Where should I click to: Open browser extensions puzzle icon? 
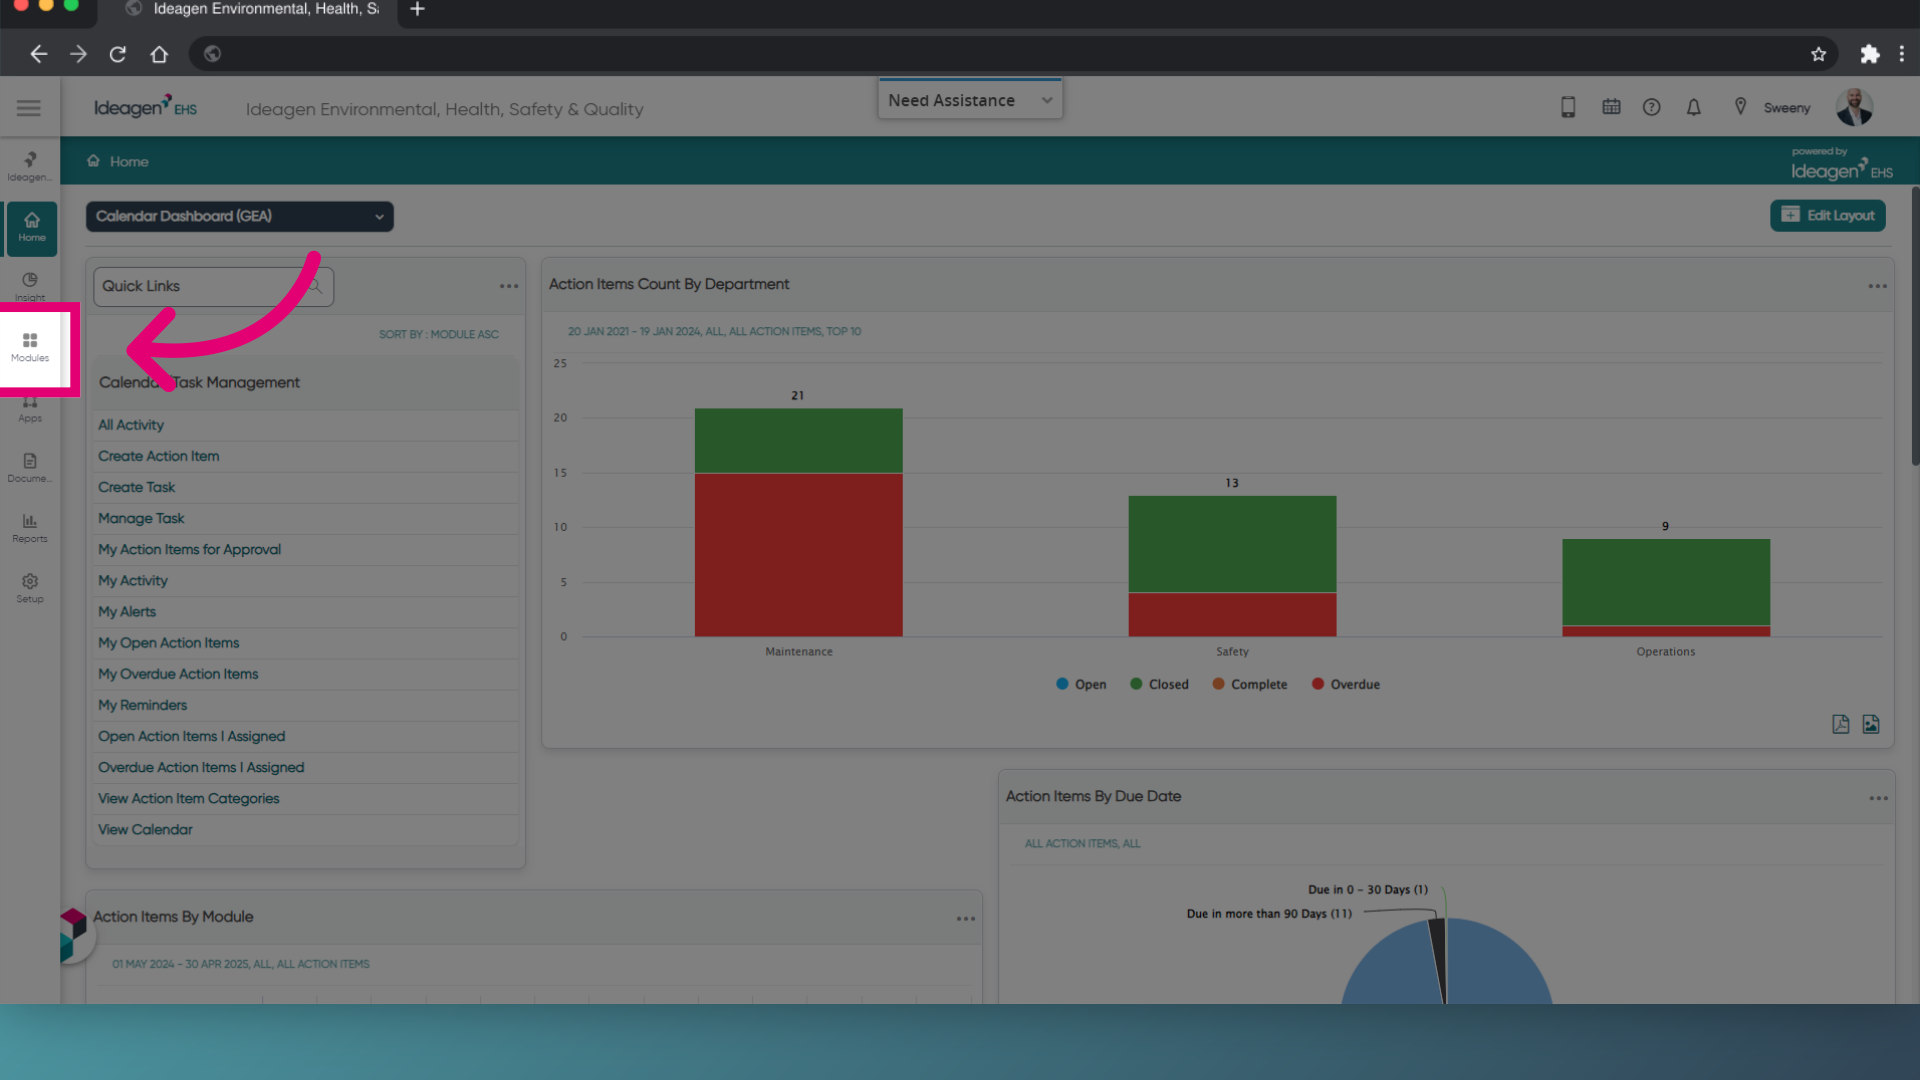click(x=1869, y=54)
